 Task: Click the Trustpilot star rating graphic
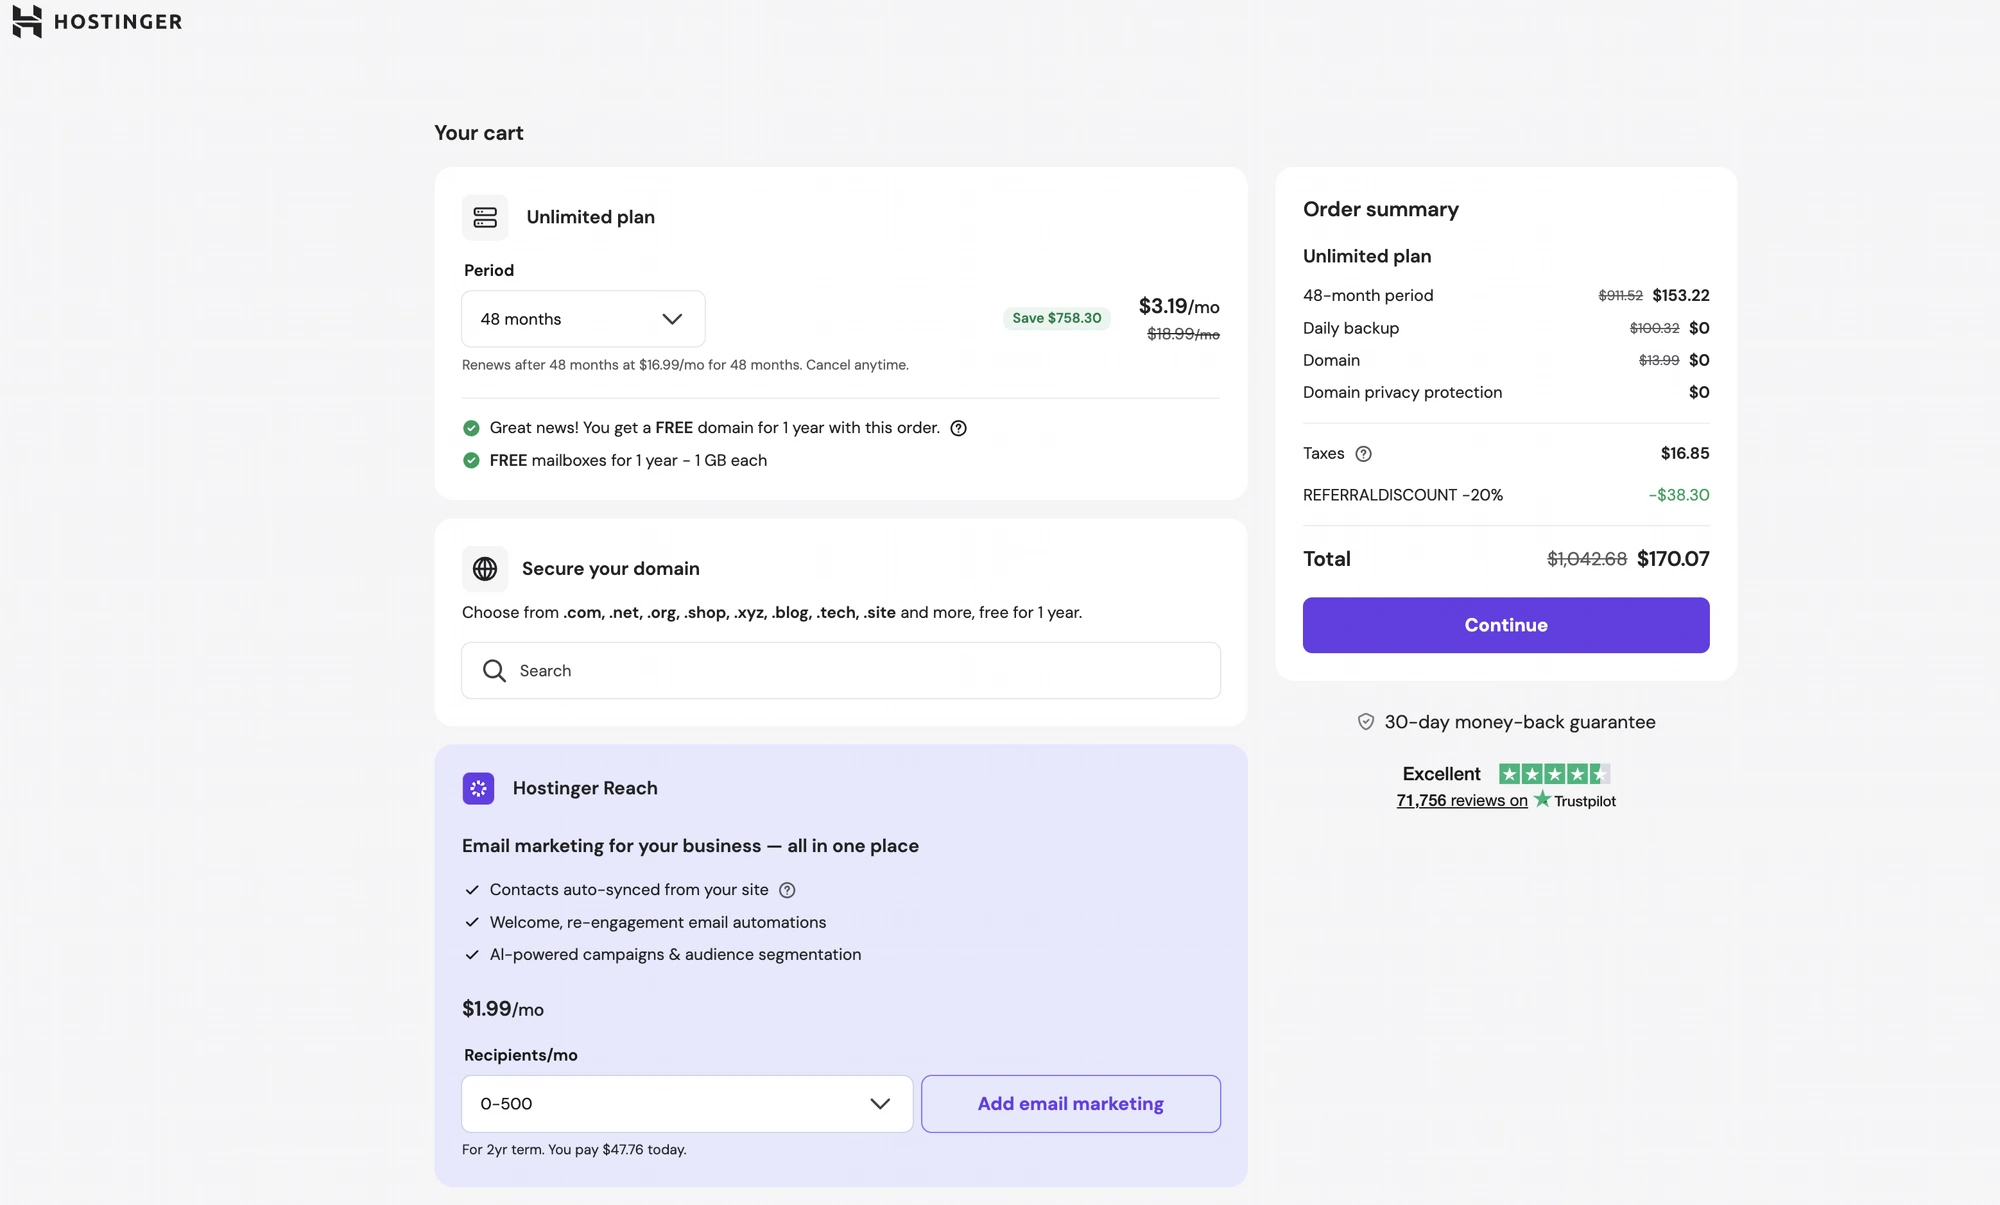1554,774
